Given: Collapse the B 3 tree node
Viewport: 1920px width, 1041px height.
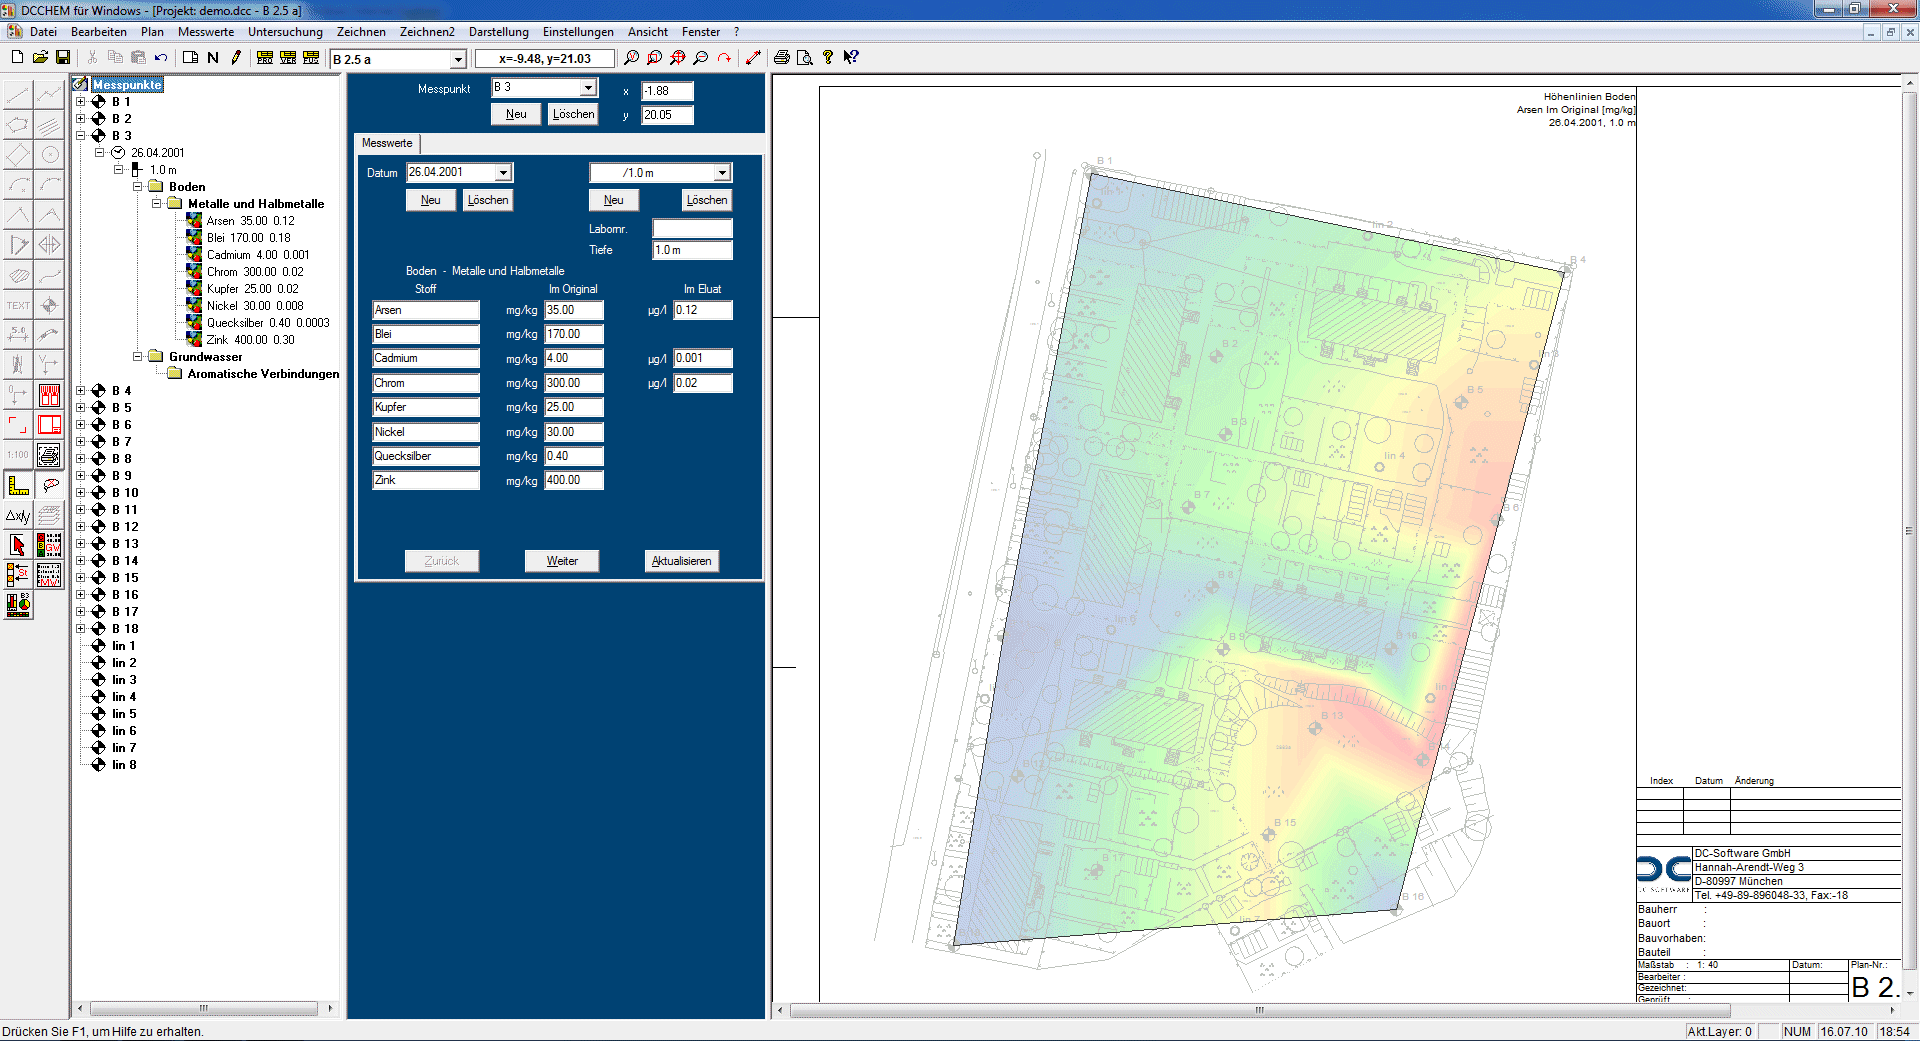Looking at the screenshot, I should pos(81,136).
